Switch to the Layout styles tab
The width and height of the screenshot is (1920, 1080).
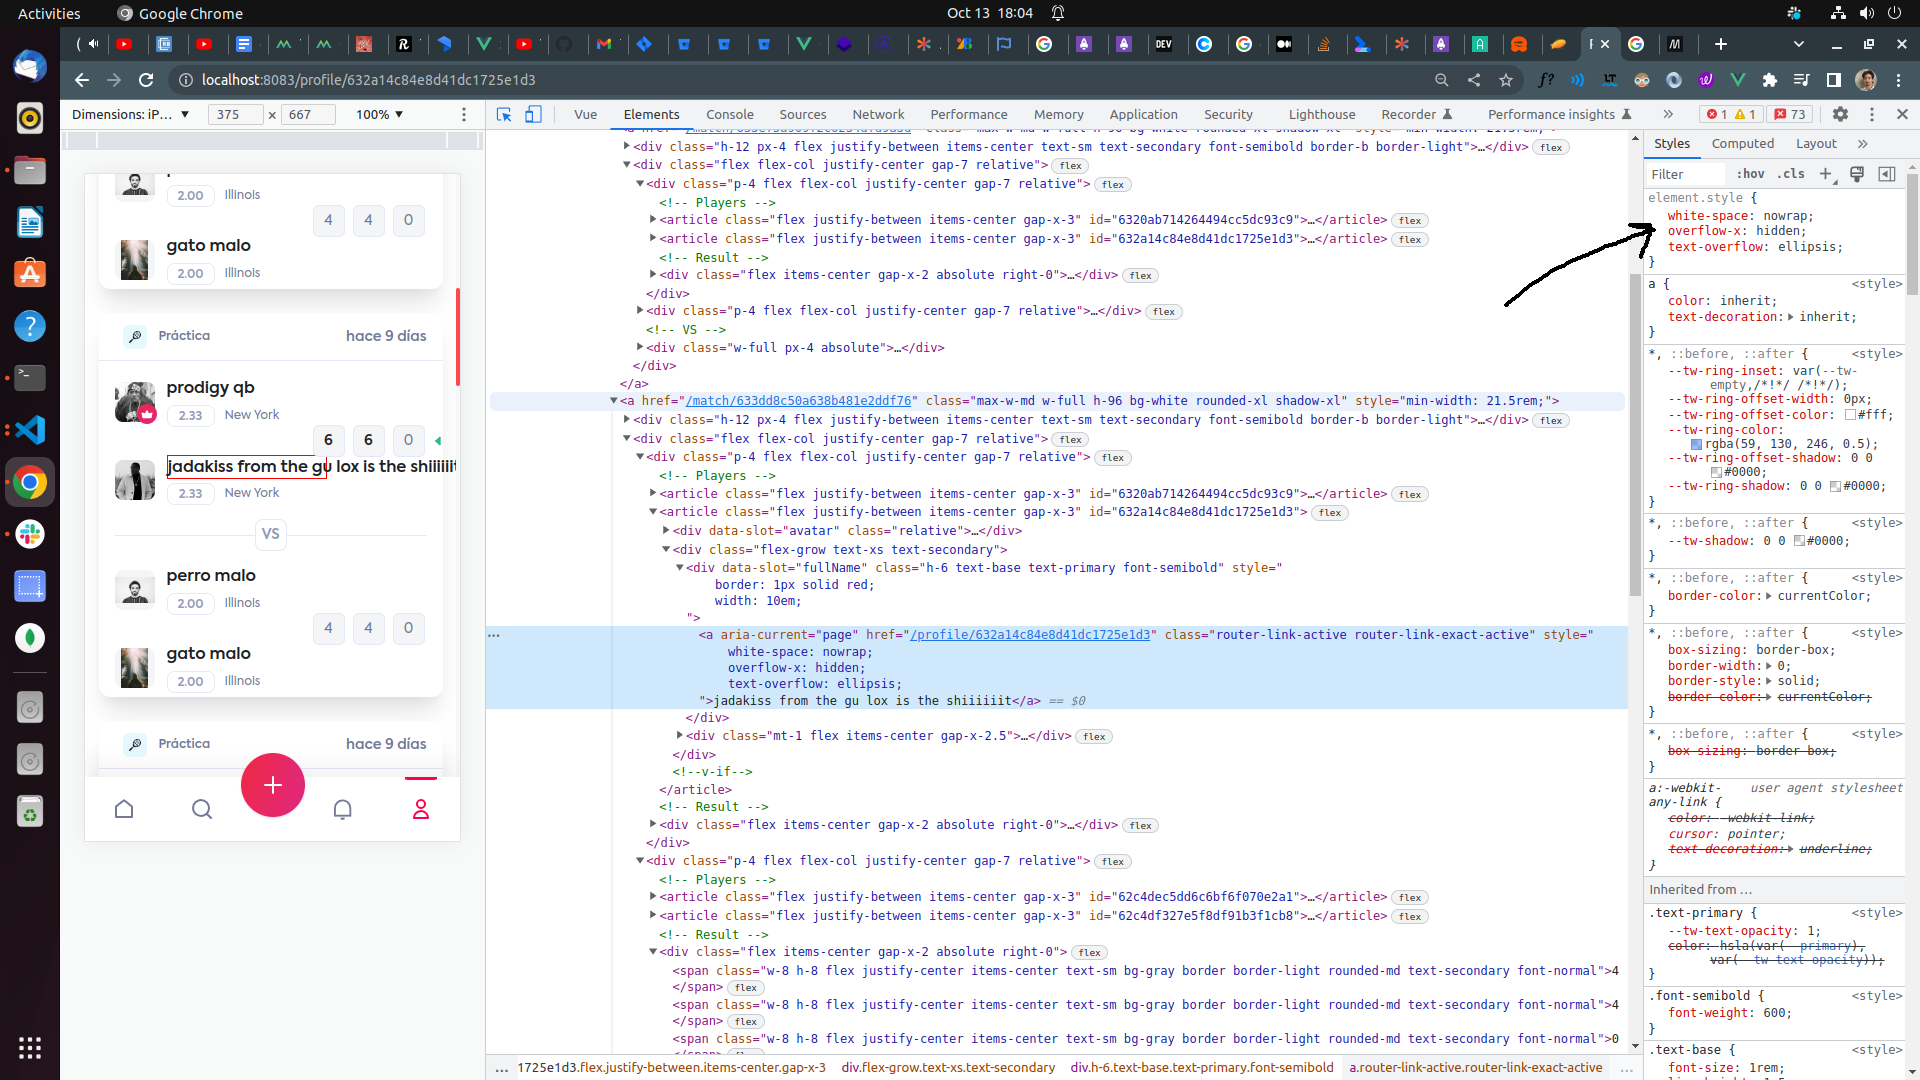tap(1816, 144)
